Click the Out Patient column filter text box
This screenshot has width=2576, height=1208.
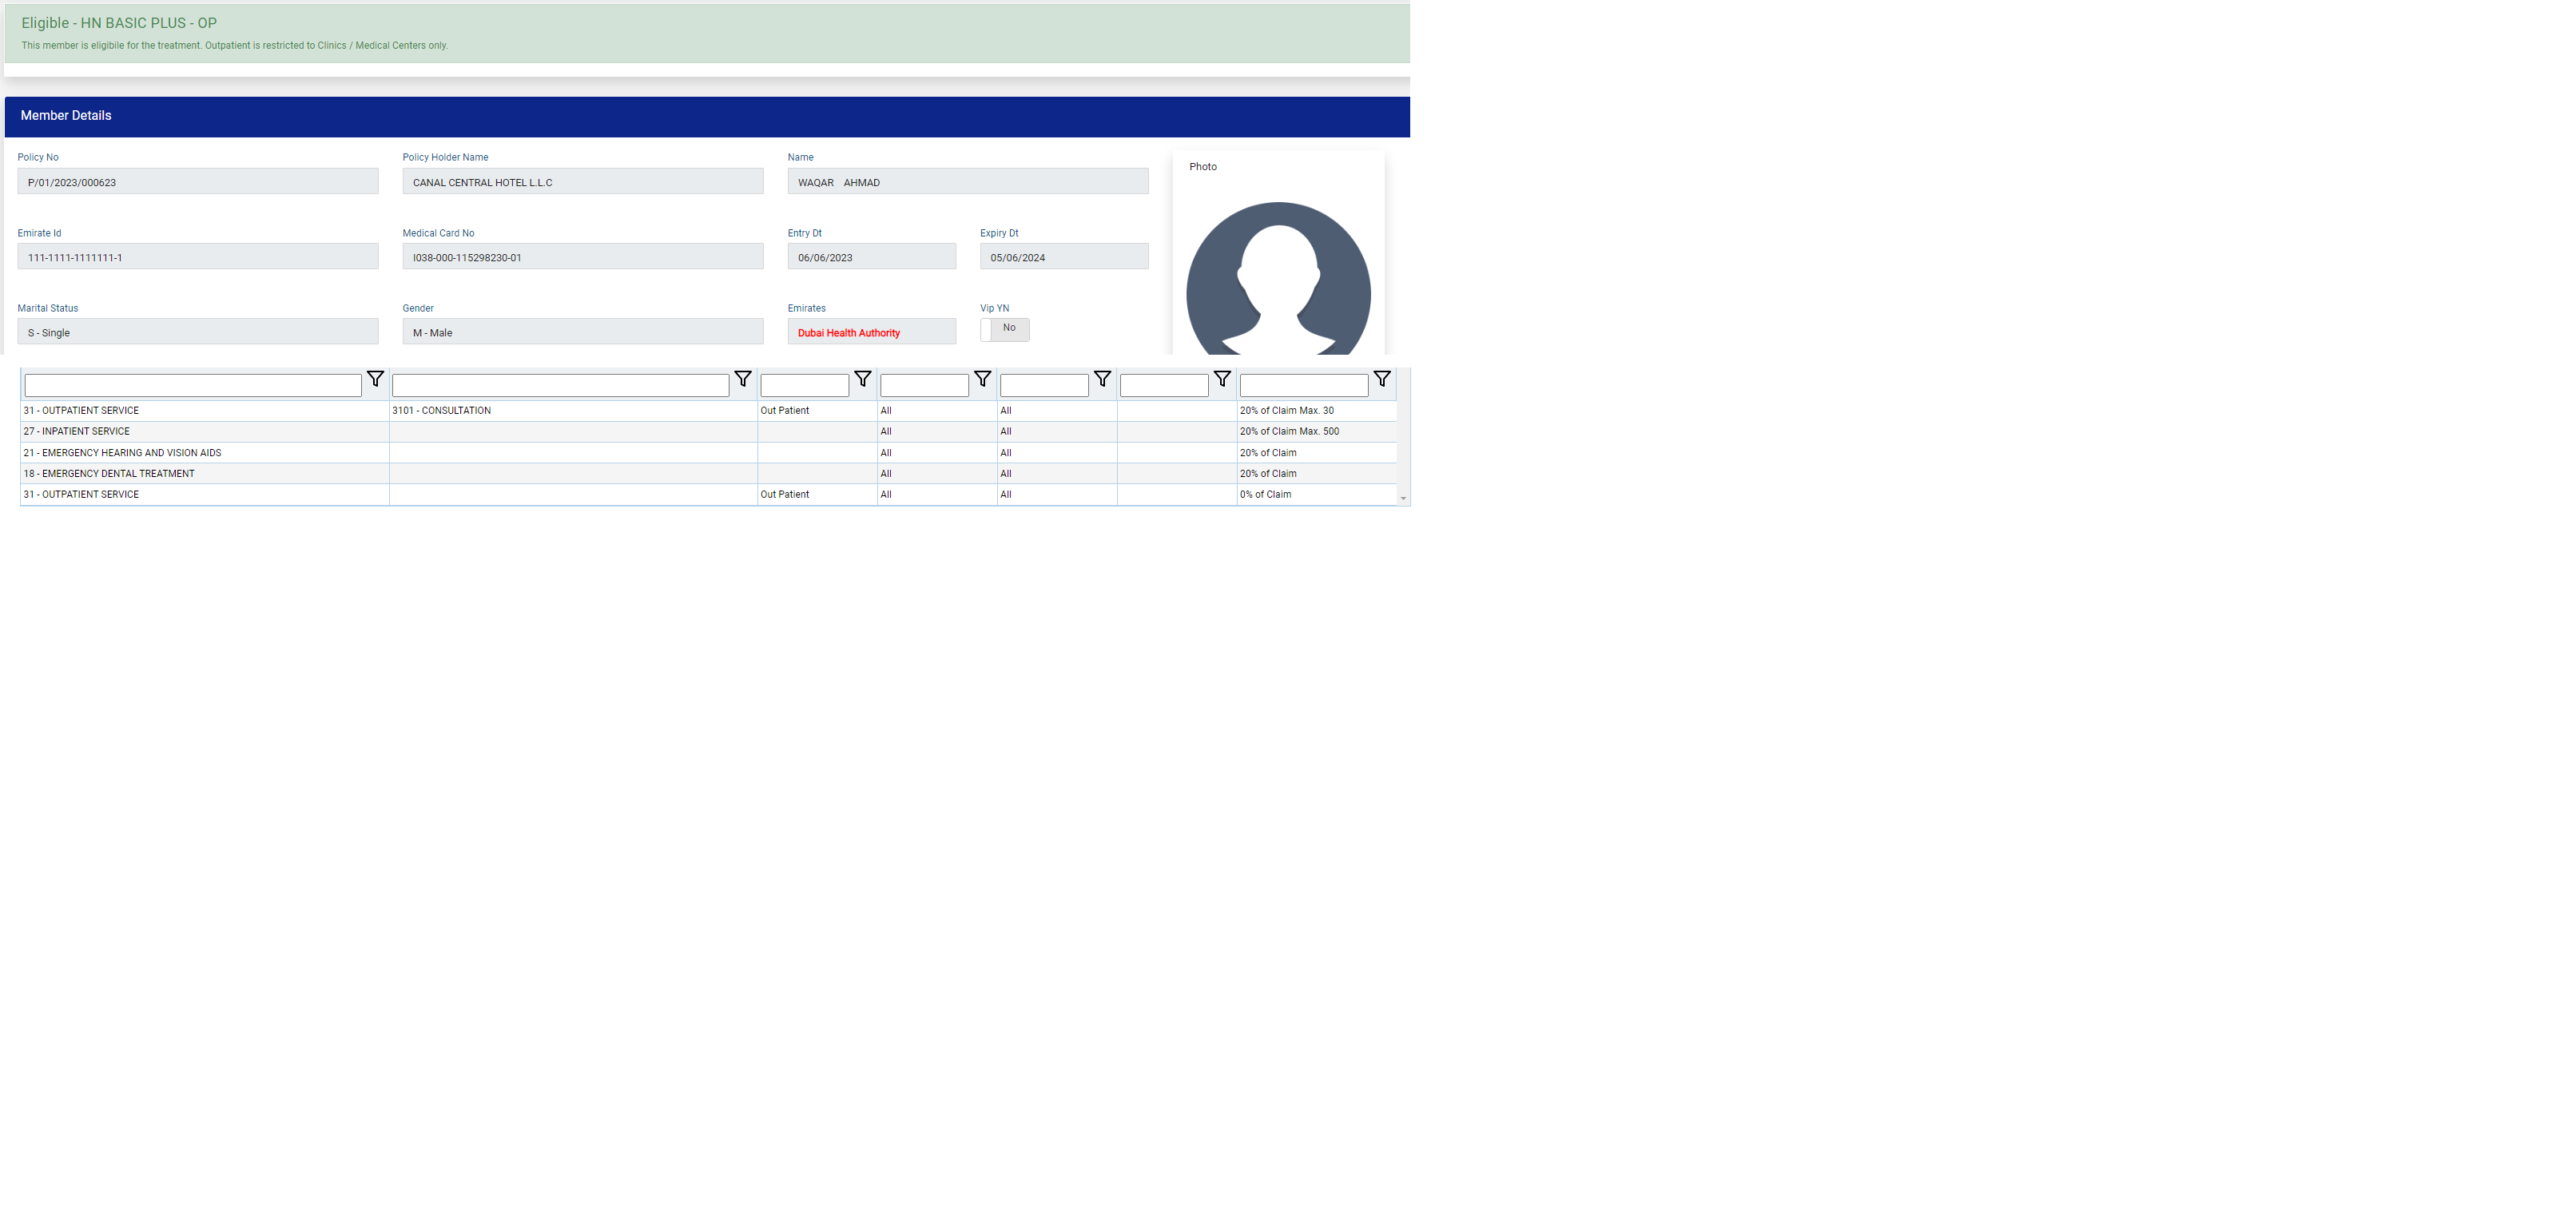(804, 385)
